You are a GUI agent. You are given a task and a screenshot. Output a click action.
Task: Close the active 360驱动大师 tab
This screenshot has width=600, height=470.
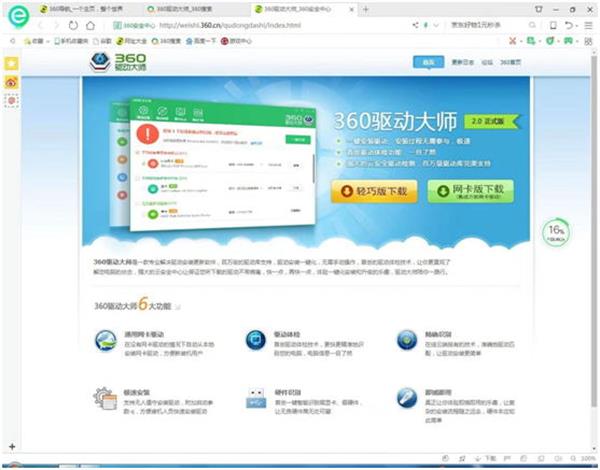click(x=352, y=9)
